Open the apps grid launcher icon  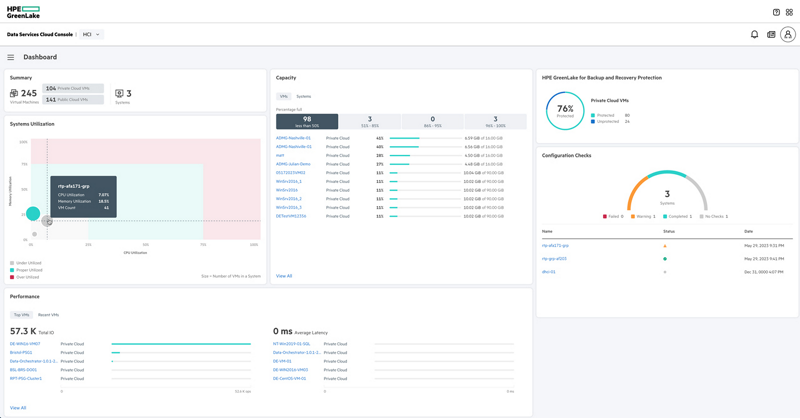coord(789,12)
